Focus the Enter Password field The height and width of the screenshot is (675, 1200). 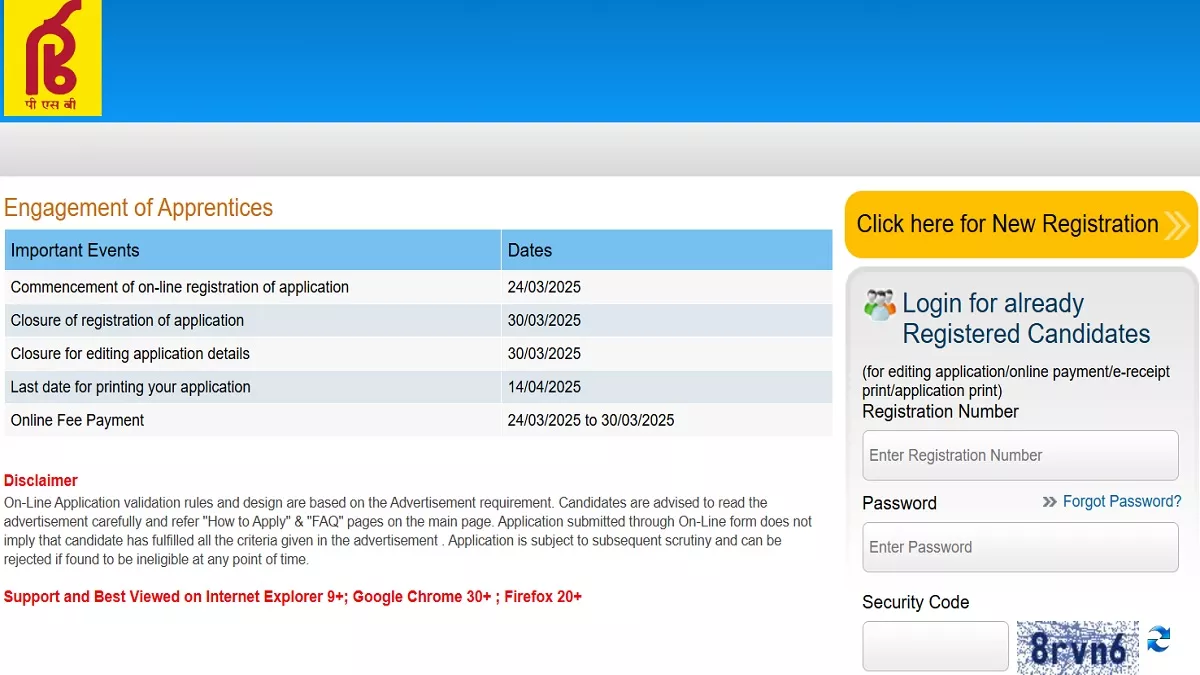click(1020, 547)
